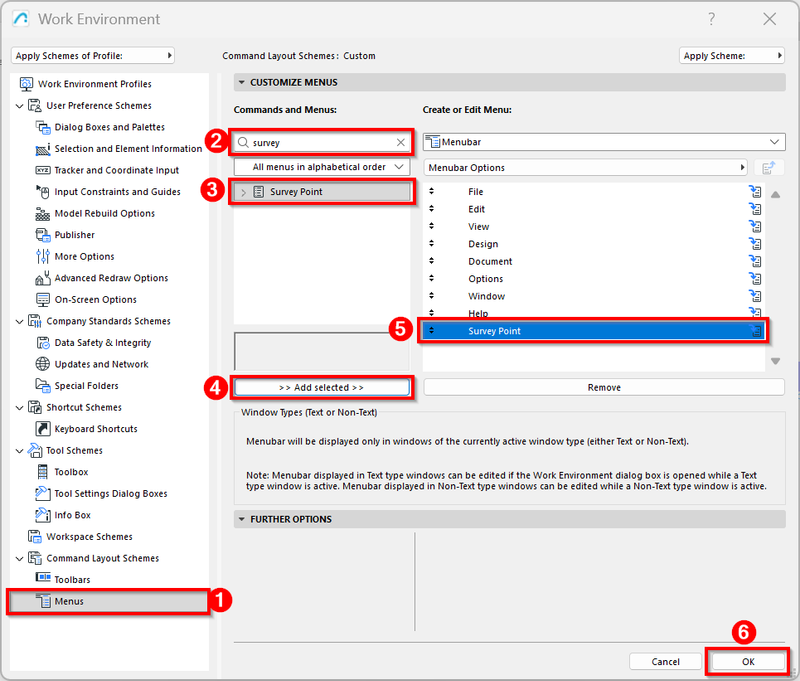Image resolution: width=800 pixels, height=681 pixels.
Task: Click submenu icon in Design row
Action: pos(755,243)
